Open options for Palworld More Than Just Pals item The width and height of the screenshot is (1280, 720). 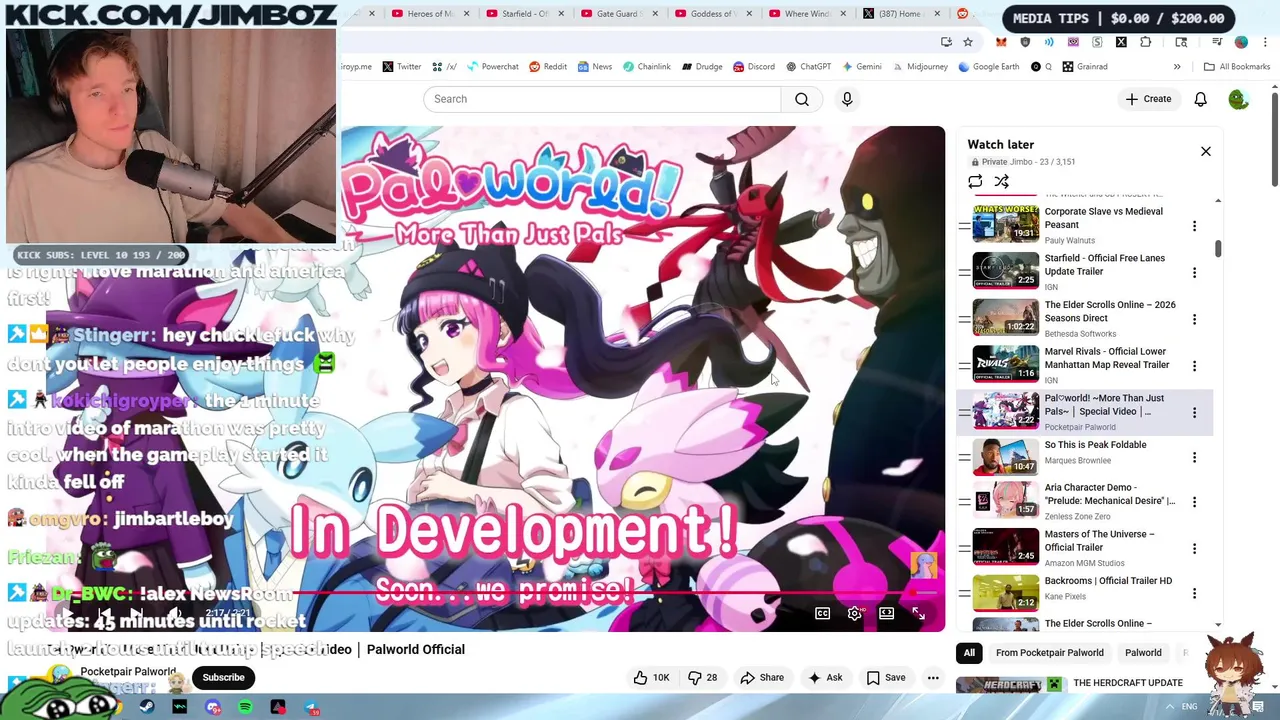click(x=1194, y=412)
